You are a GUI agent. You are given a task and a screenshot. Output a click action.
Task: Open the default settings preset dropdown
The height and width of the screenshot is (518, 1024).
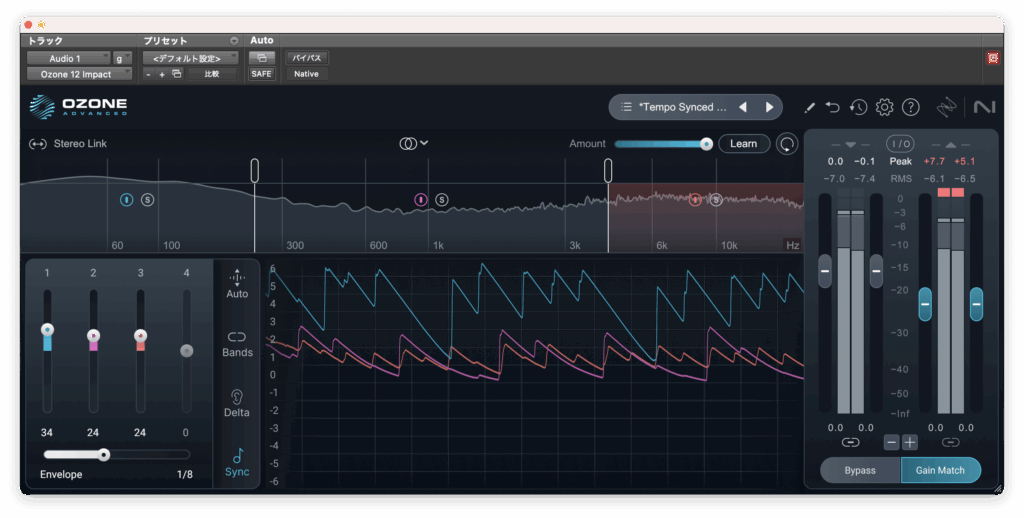[x=188, y=59]
